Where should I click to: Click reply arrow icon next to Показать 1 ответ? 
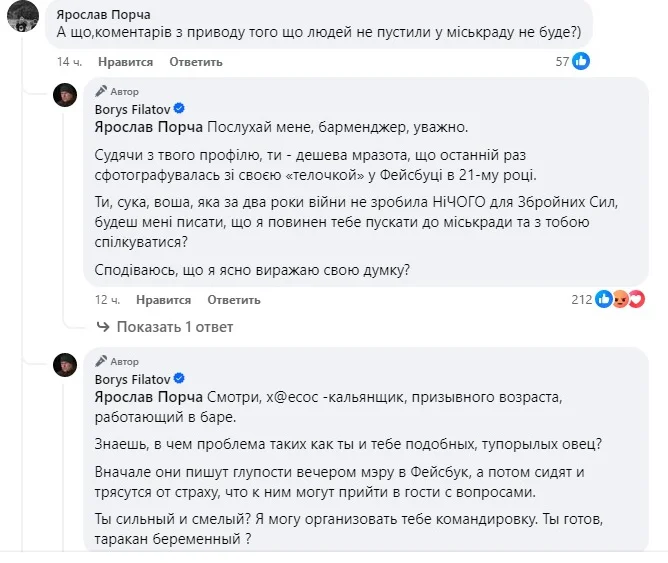102,327
